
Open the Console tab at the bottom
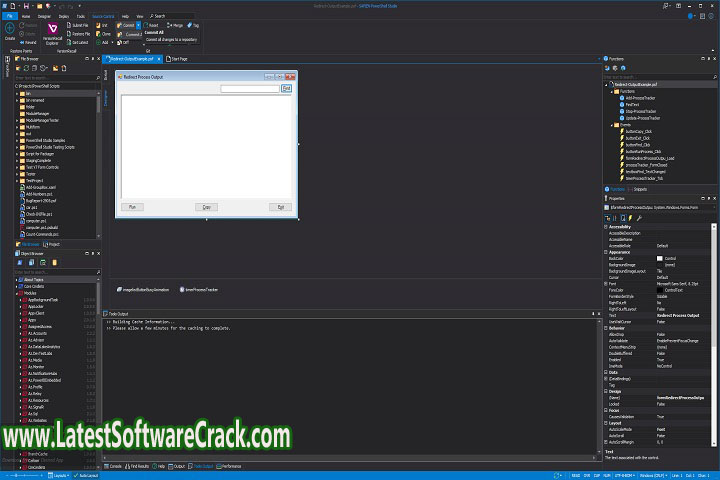click(112, 466)
